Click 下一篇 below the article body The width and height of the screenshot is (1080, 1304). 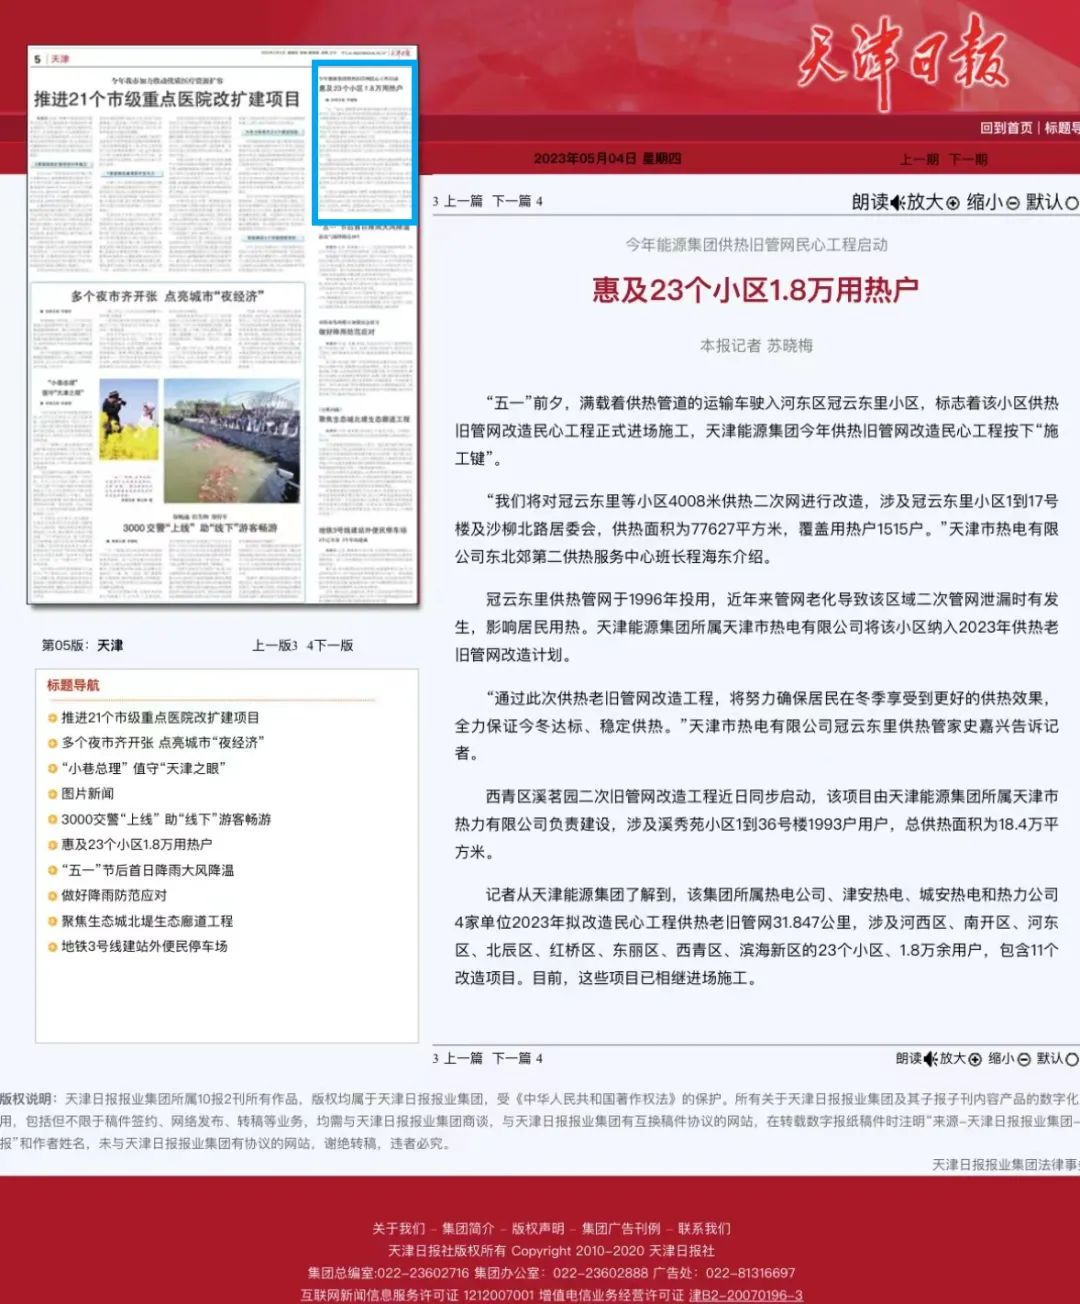click(511, 1058)
